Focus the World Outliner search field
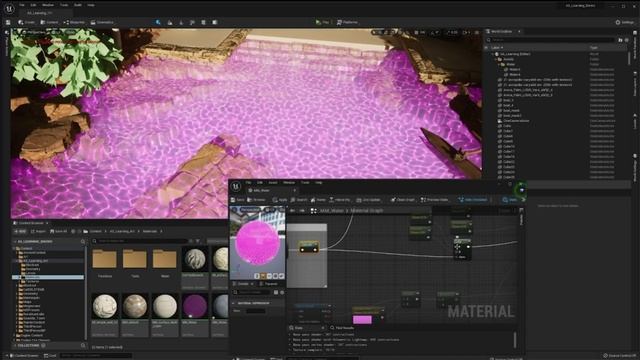Image resolution: width=640 pixels, height=360 pixels. [550, 40]
